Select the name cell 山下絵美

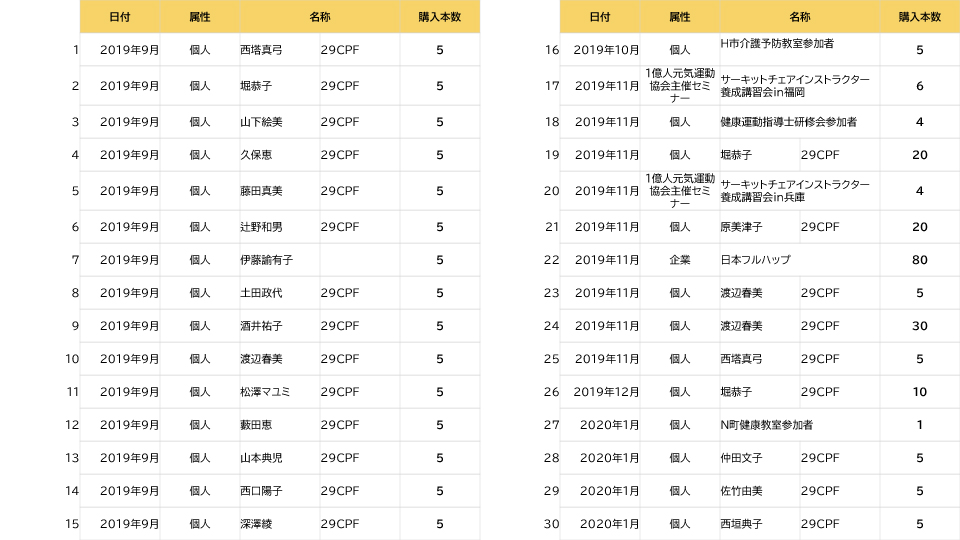262,122
